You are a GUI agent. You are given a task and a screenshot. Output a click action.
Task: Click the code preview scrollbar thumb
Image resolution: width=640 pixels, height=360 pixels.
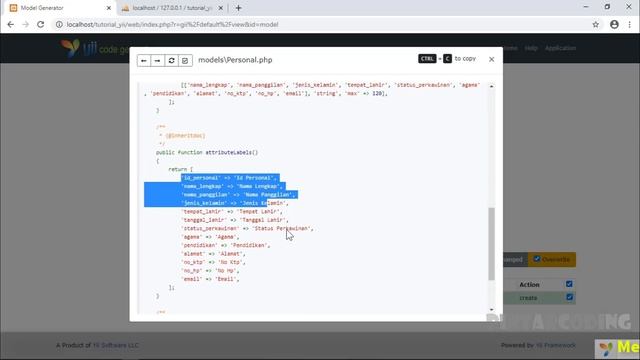[491, 244]
